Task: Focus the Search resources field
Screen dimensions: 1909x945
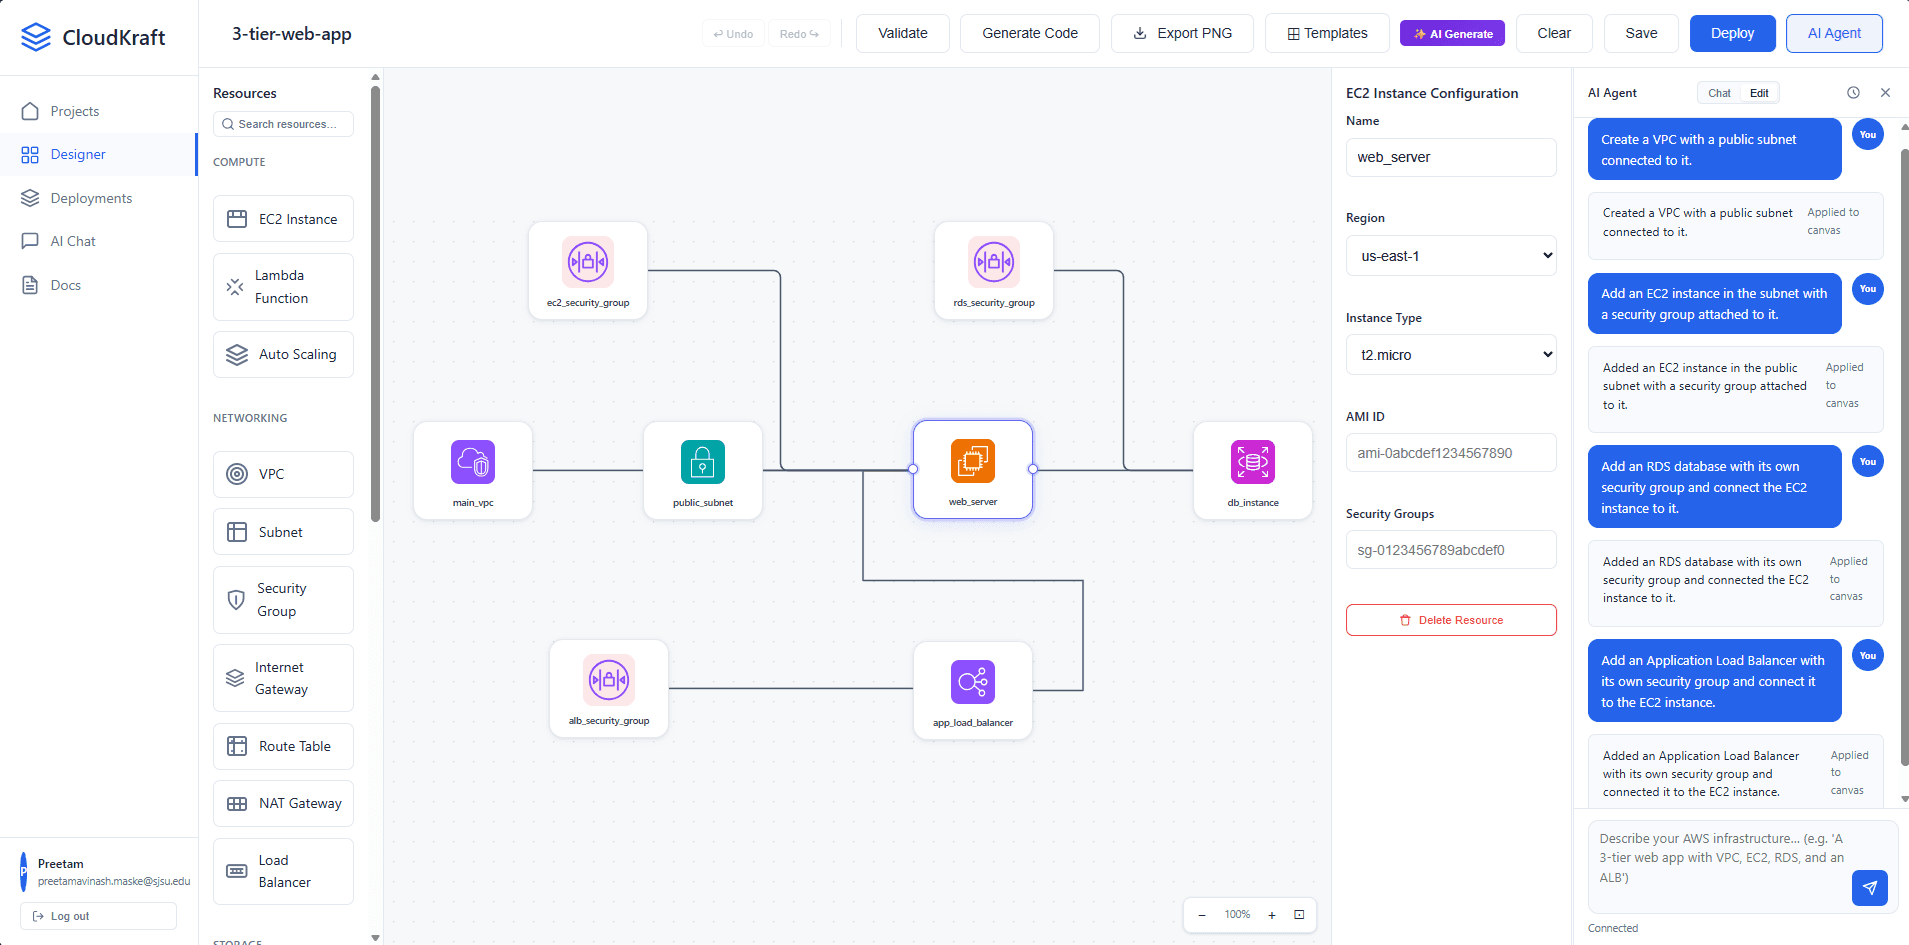Action: click(283, 124)
